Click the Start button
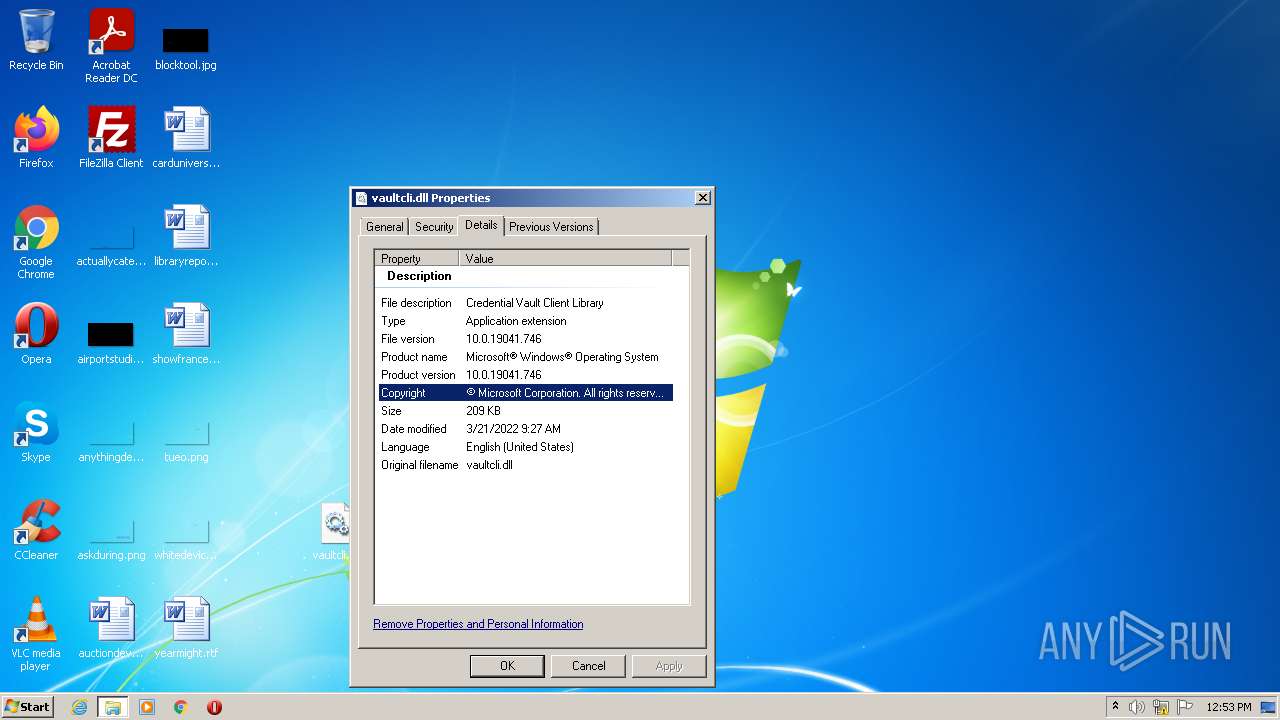 (28, 707)
